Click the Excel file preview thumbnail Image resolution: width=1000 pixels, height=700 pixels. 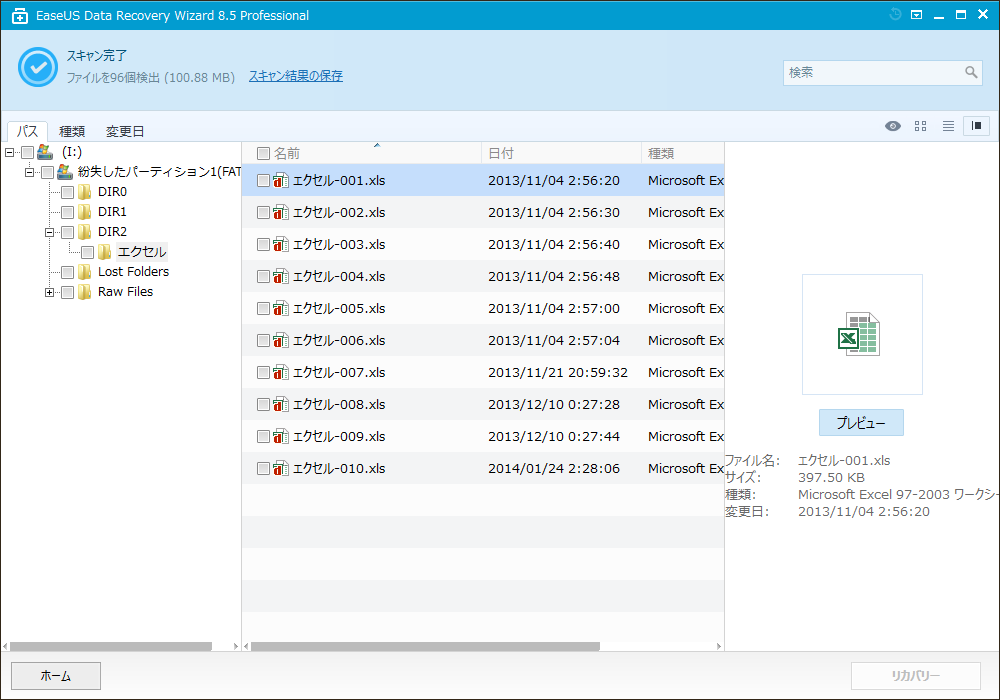[x=862, y=334]
